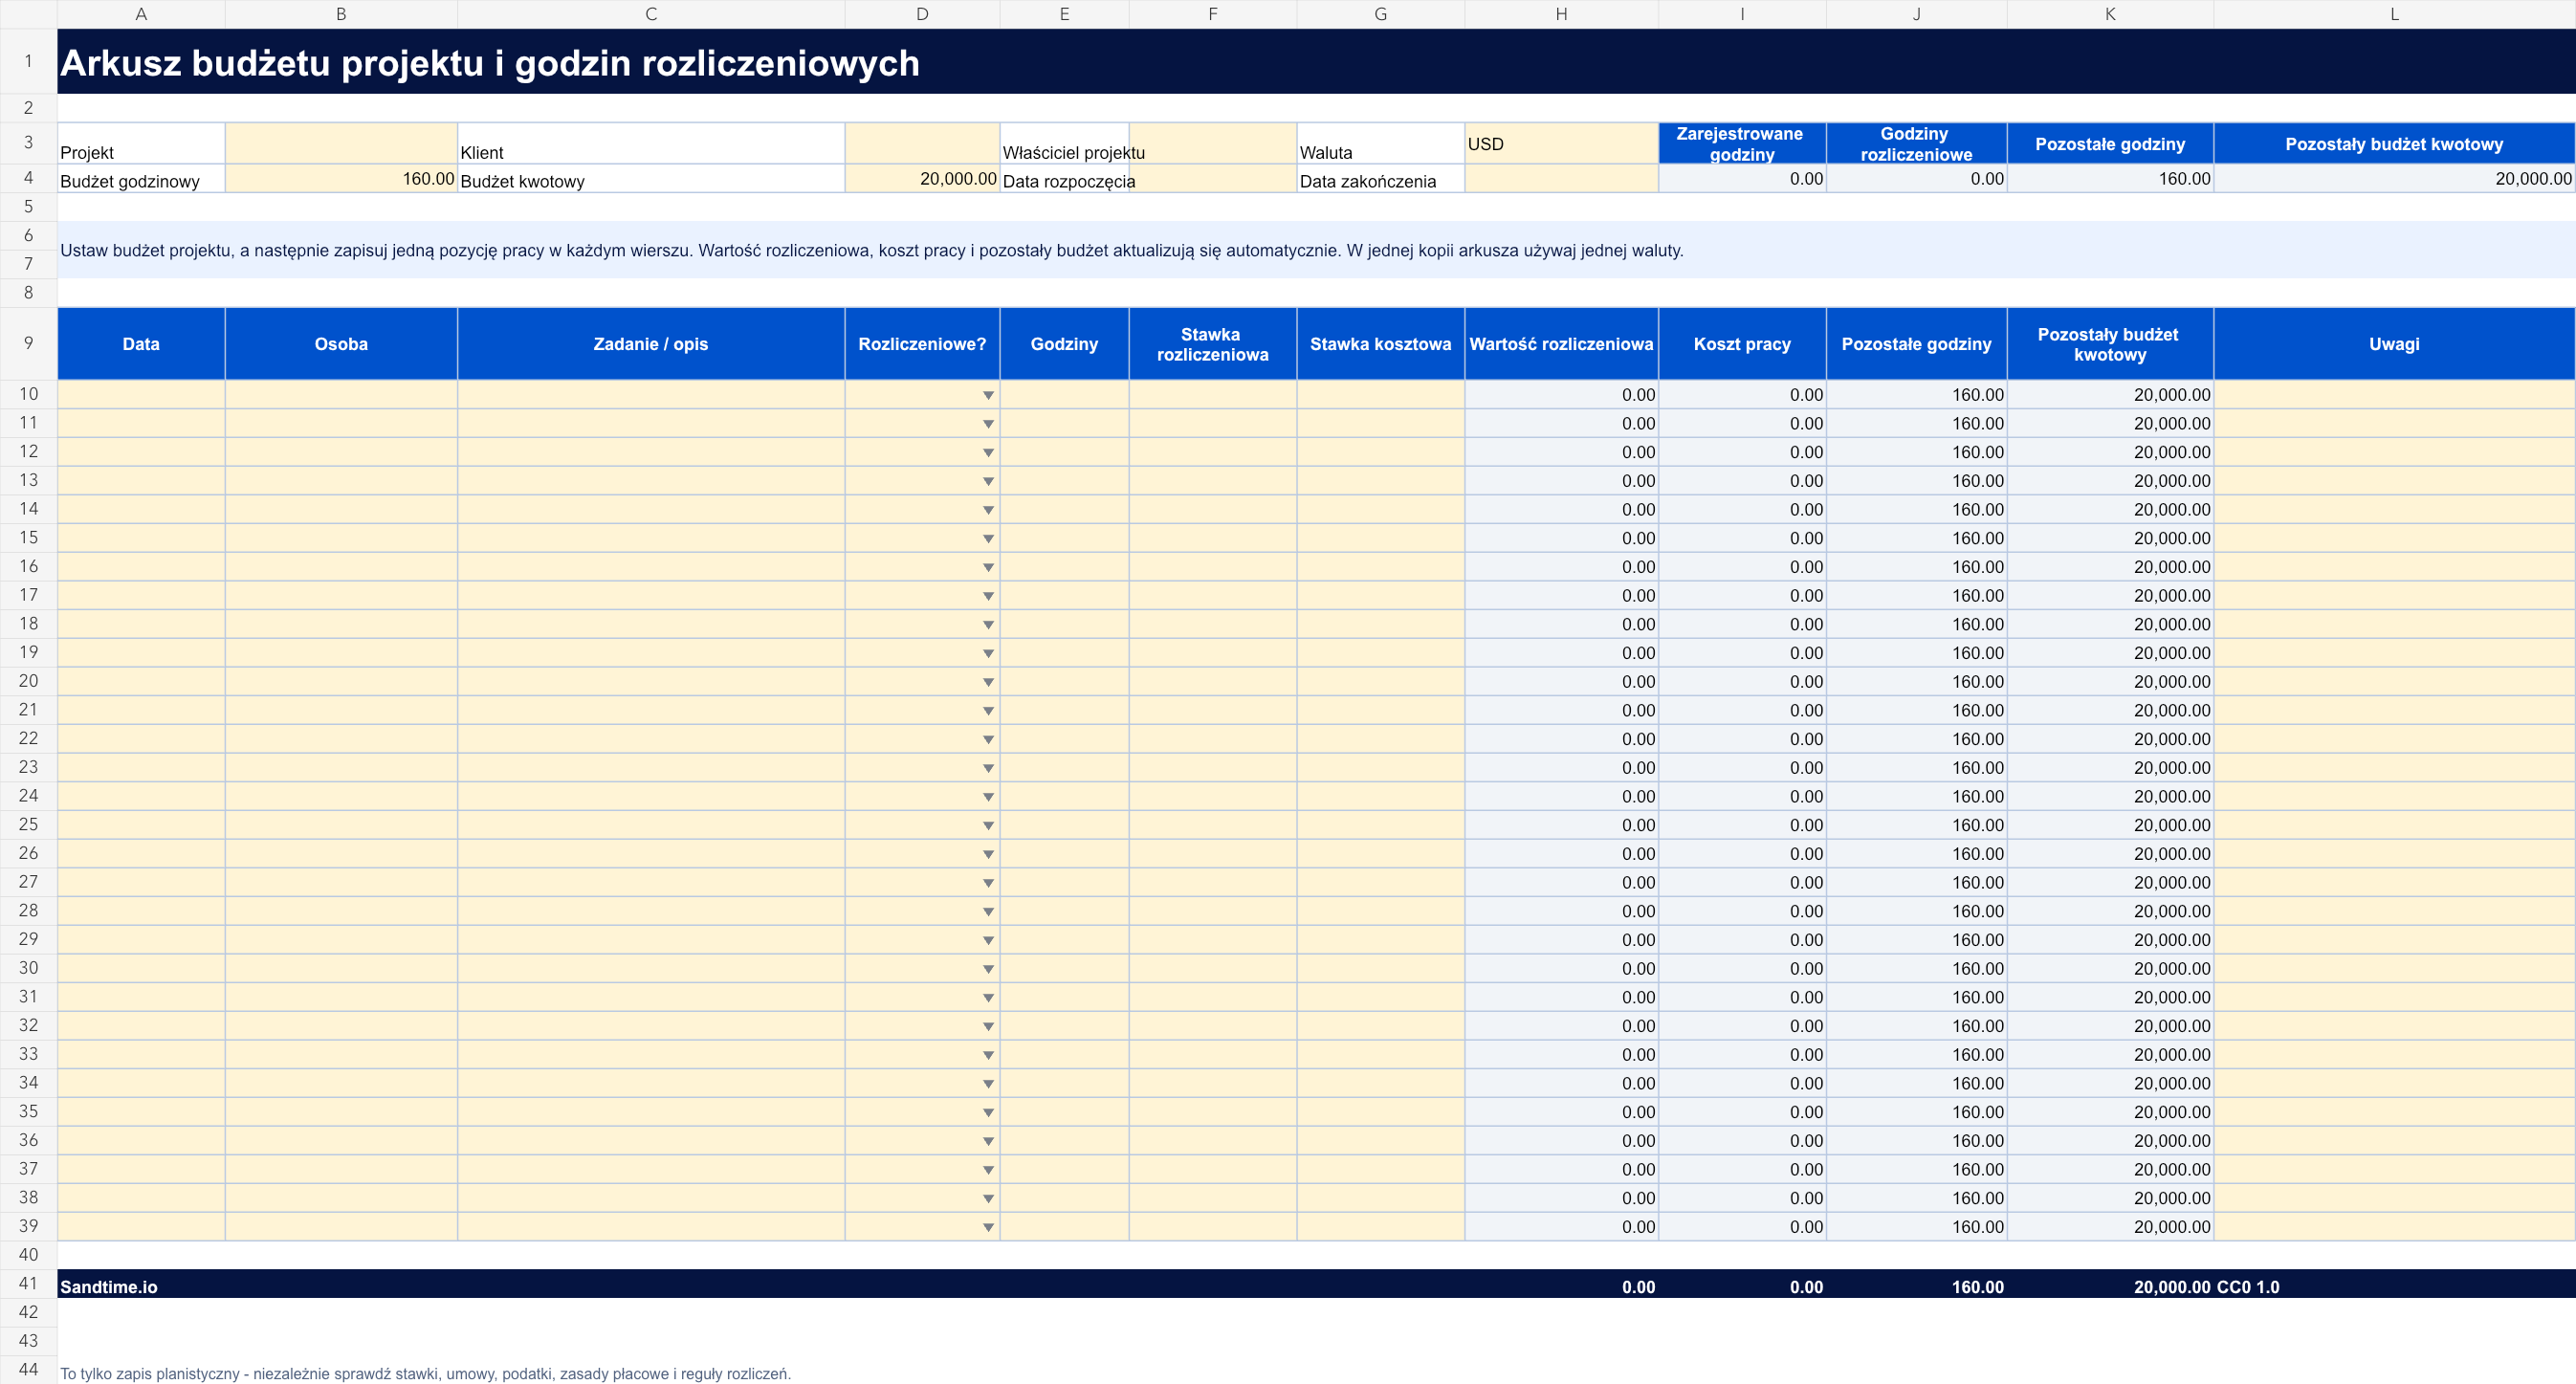
Task: Select the Godziny cell in row 12
Action: point(1064,452)
